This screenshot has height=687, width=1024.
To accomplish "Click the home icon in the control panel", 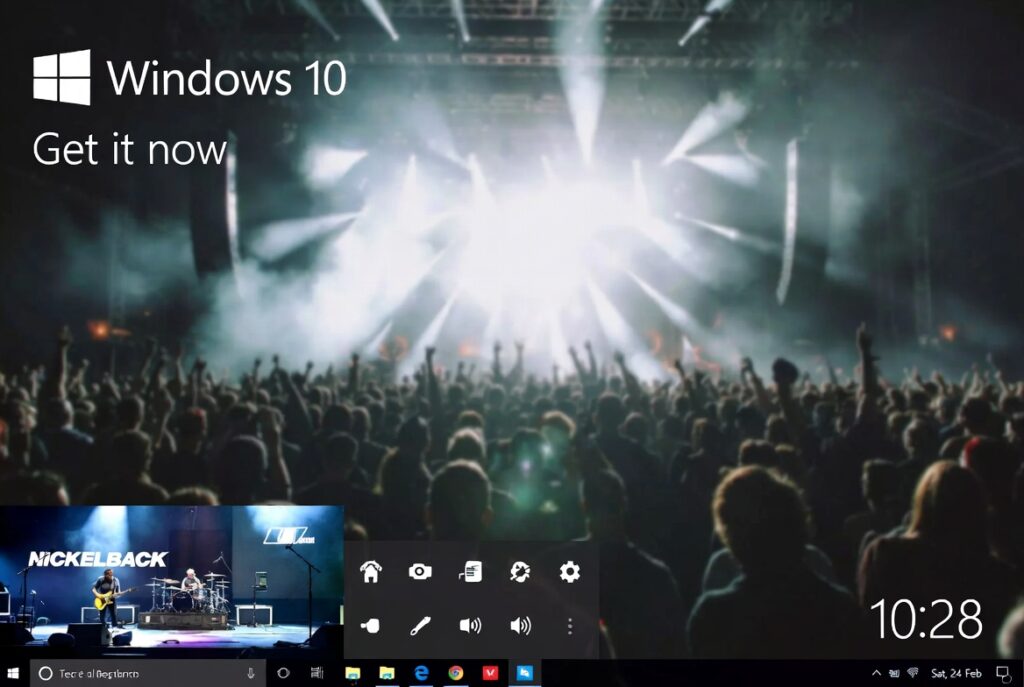I will click(371, 572).
